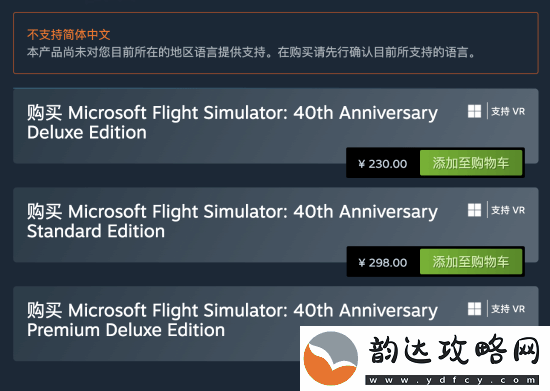Click 支持 VR label on Premium Deluxe Edition
550x391 pixels.
pos(508,309)
